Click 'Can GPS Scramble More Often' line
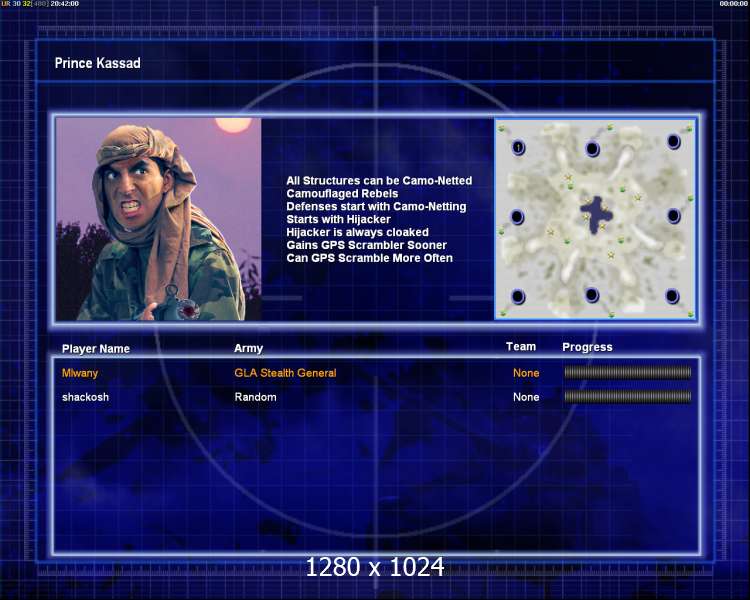This screenshot has height=600, width=750. pyautogui.click(x=369, y=258)
